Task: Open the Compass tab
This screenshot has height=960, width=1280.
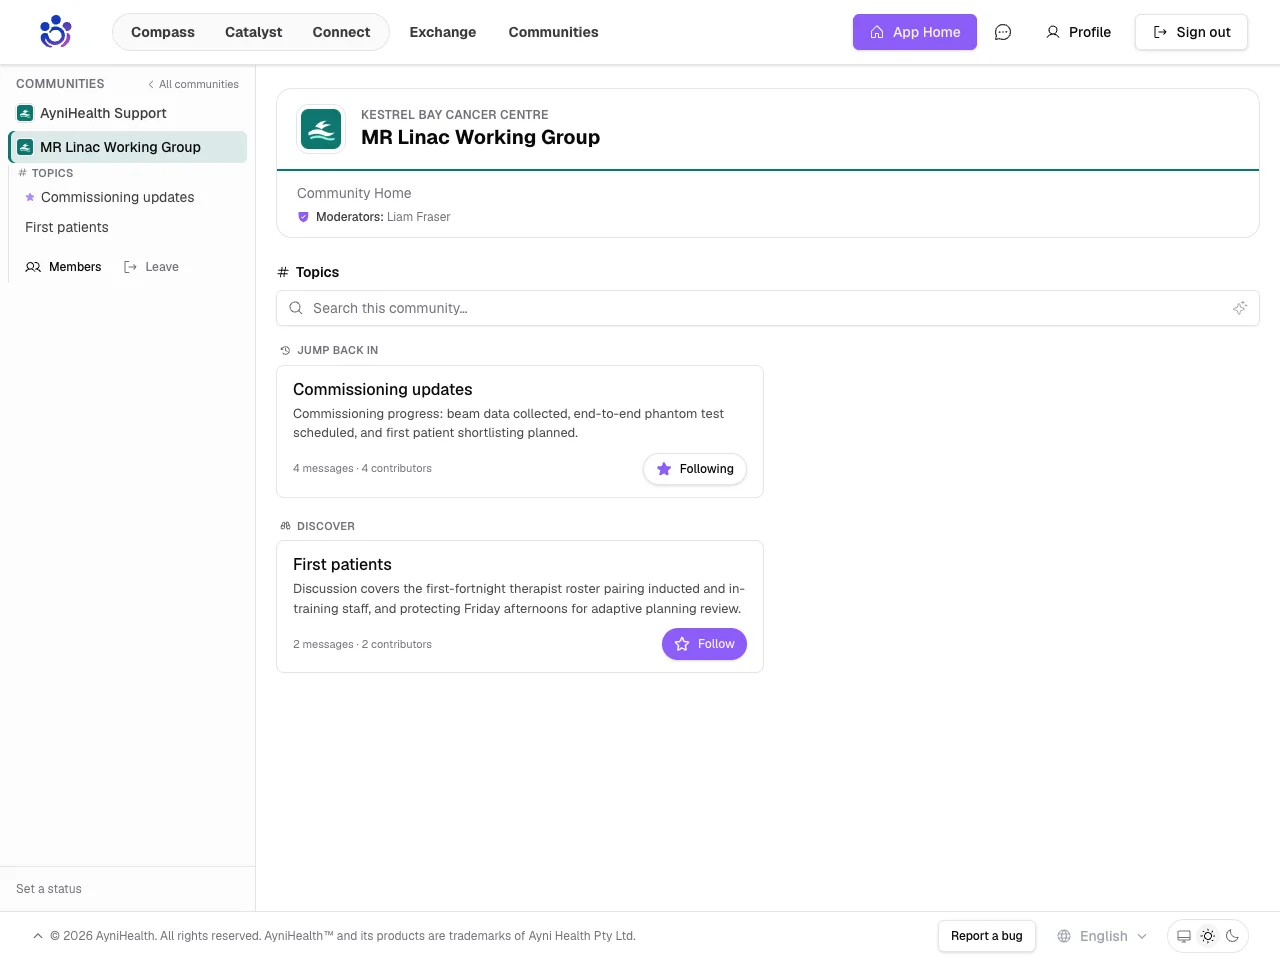Action: 163,32
